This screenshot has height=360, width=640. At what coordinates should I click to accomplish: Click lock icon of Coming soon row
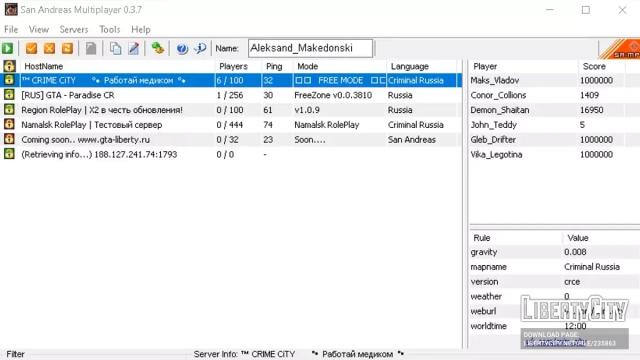9,139
